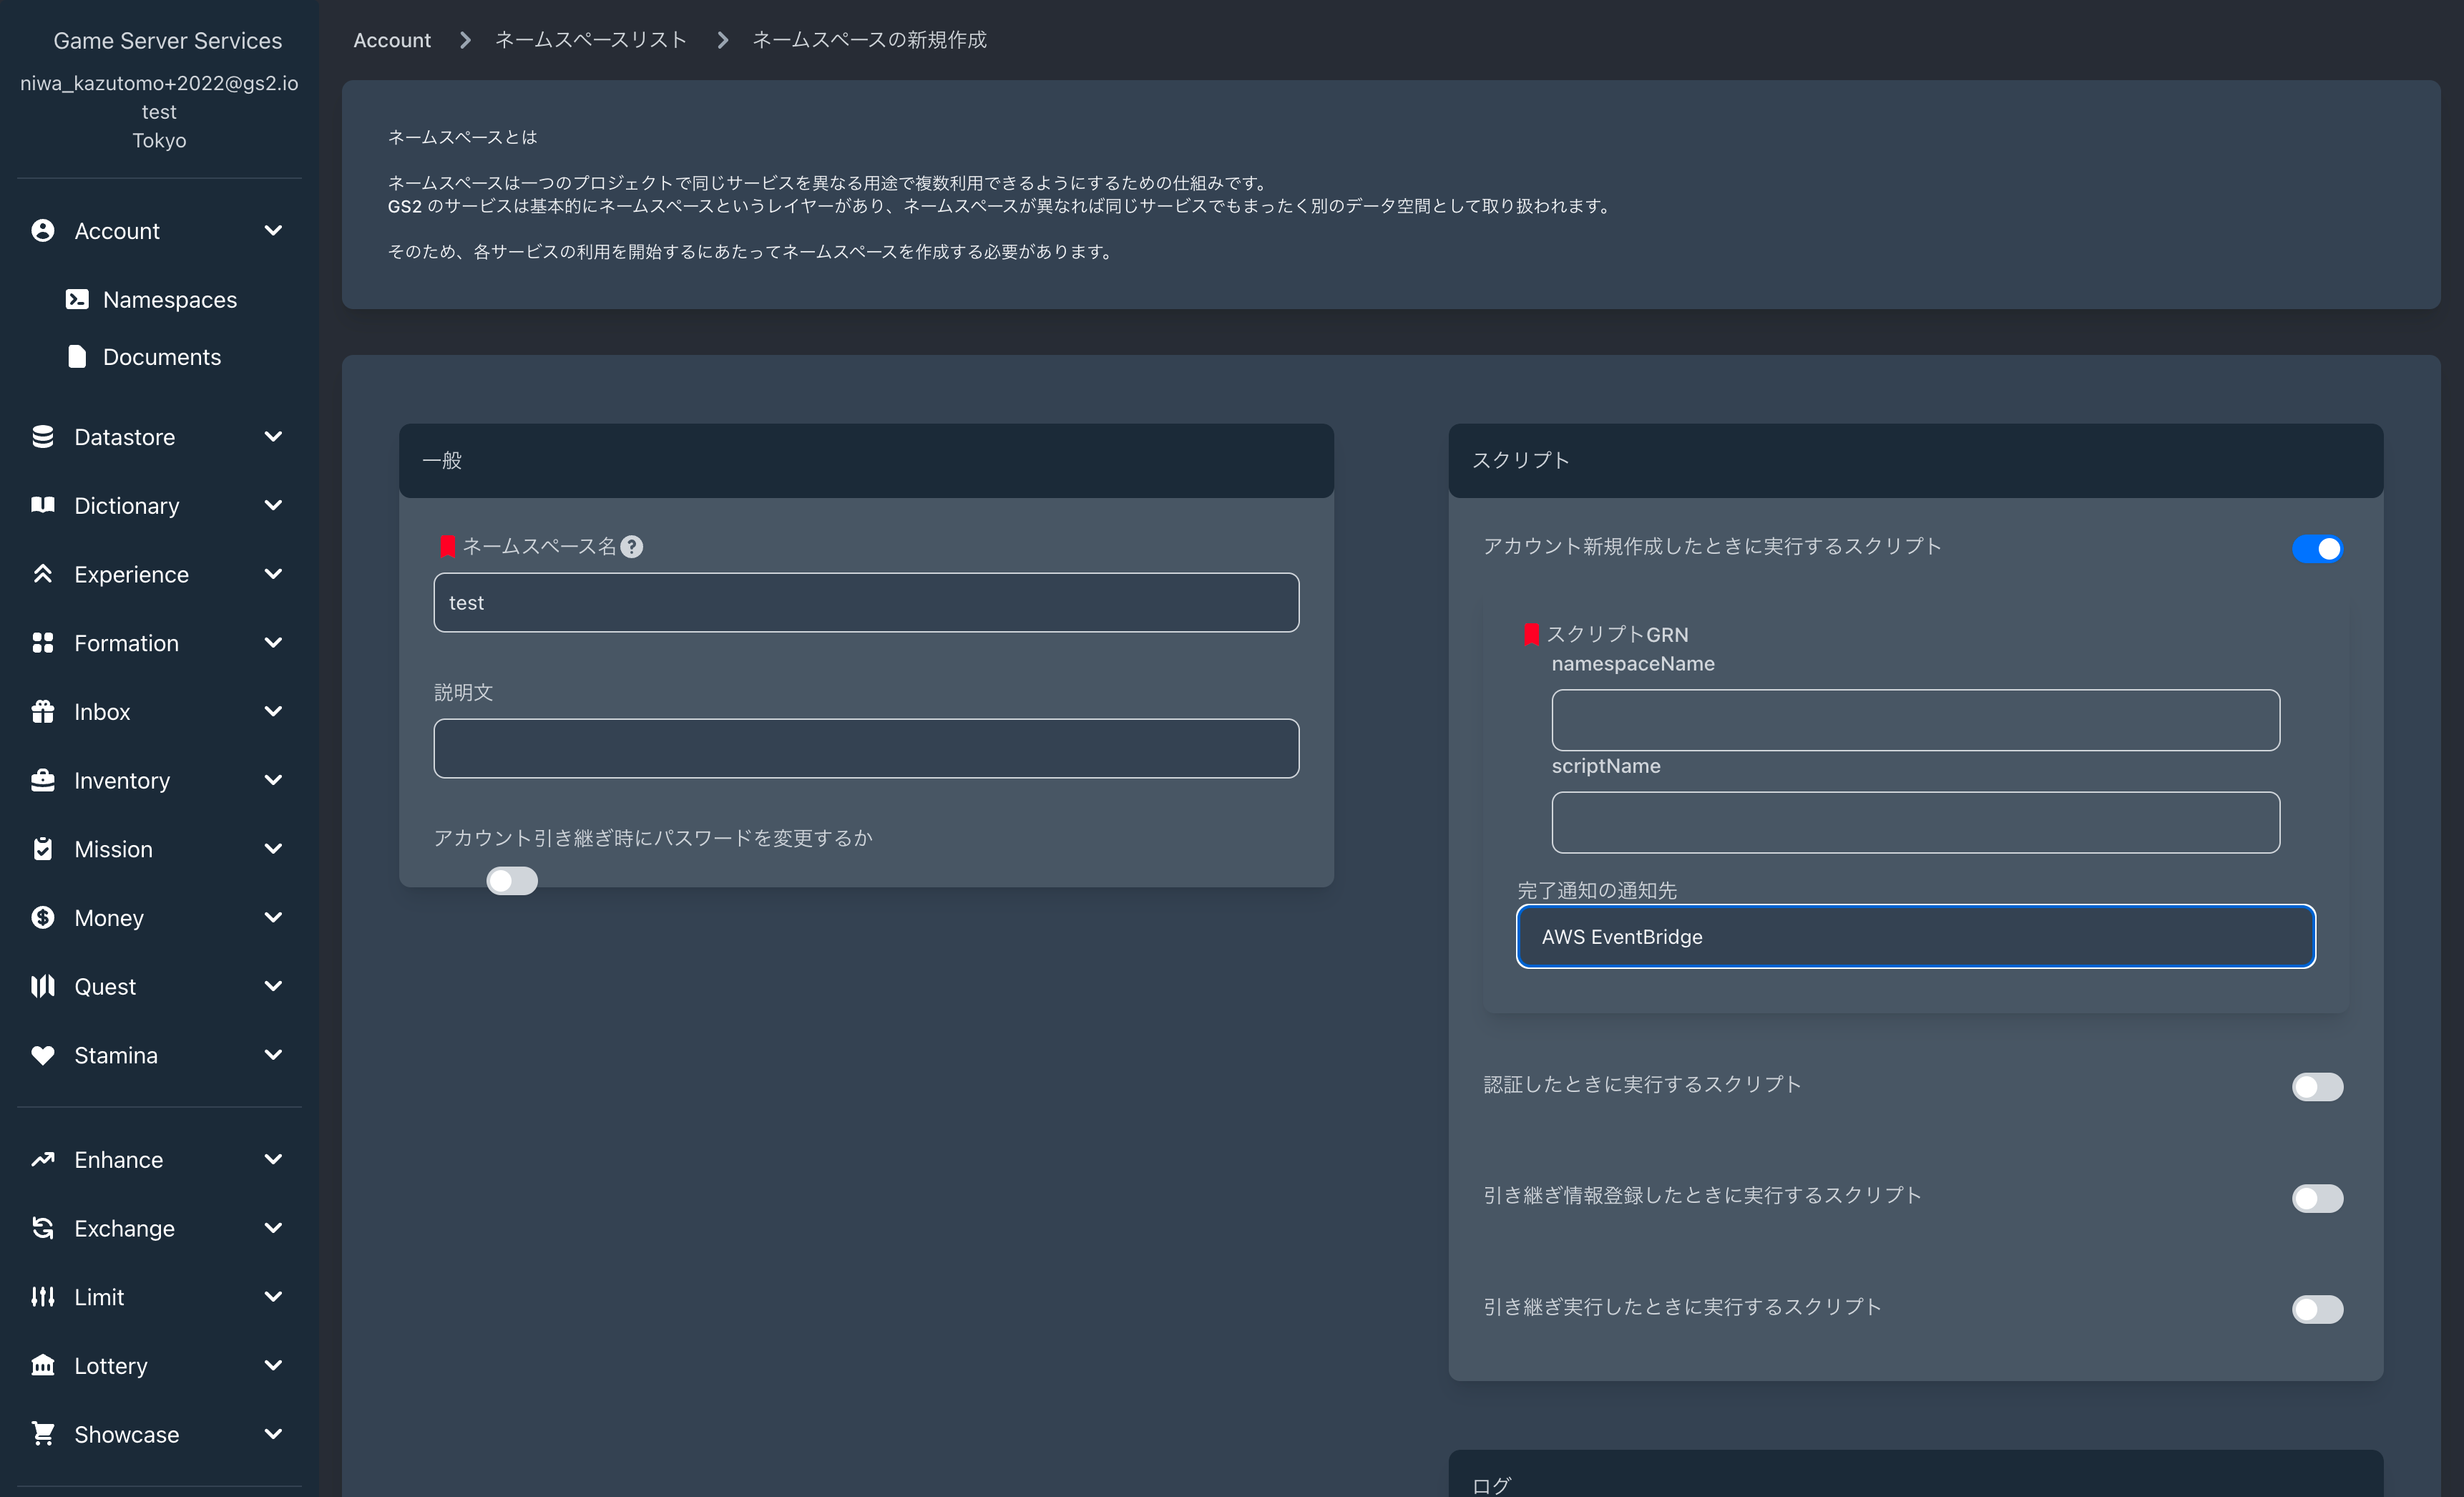This screenshot has width=2464, height=1497.
Task: Click the Namespaces terminal icon
Action: click(x=77, y=300)
